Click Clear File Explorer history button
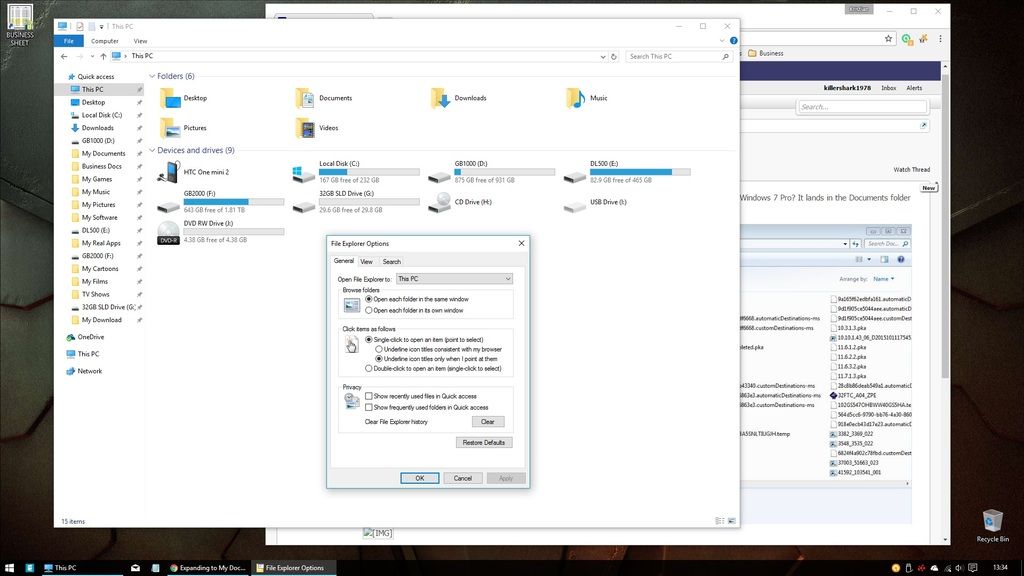Viewport: 1024px width, 576px height. coord(488,422)
